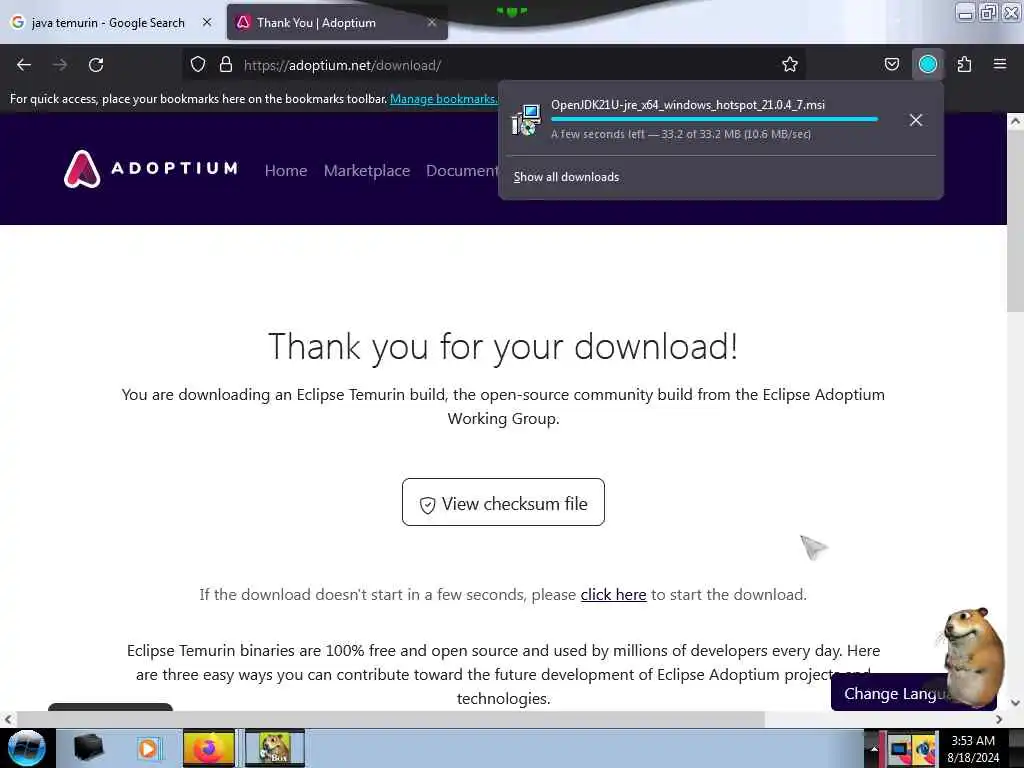1024x768 pixels.
Task: Reload the Adoptium download page
Action: 96,65
